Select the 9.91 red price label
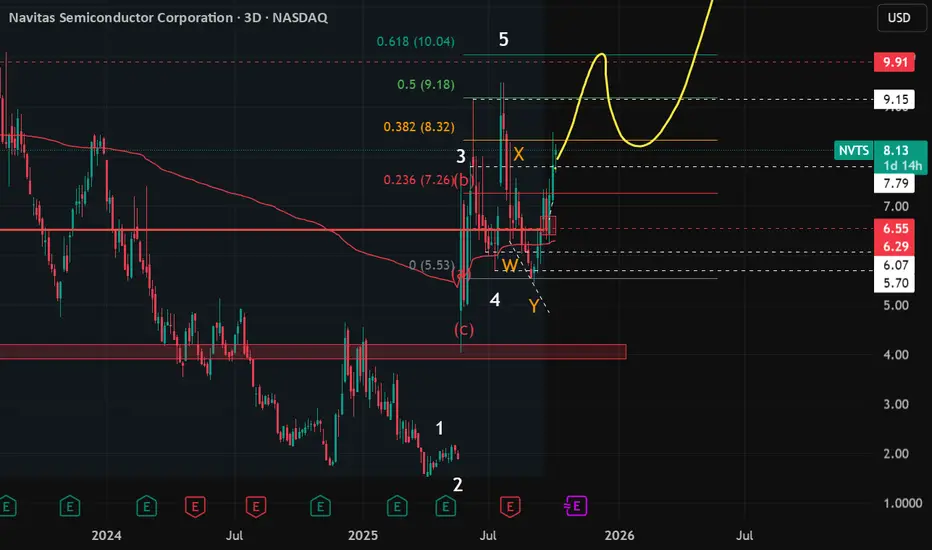 coord(894,62)
